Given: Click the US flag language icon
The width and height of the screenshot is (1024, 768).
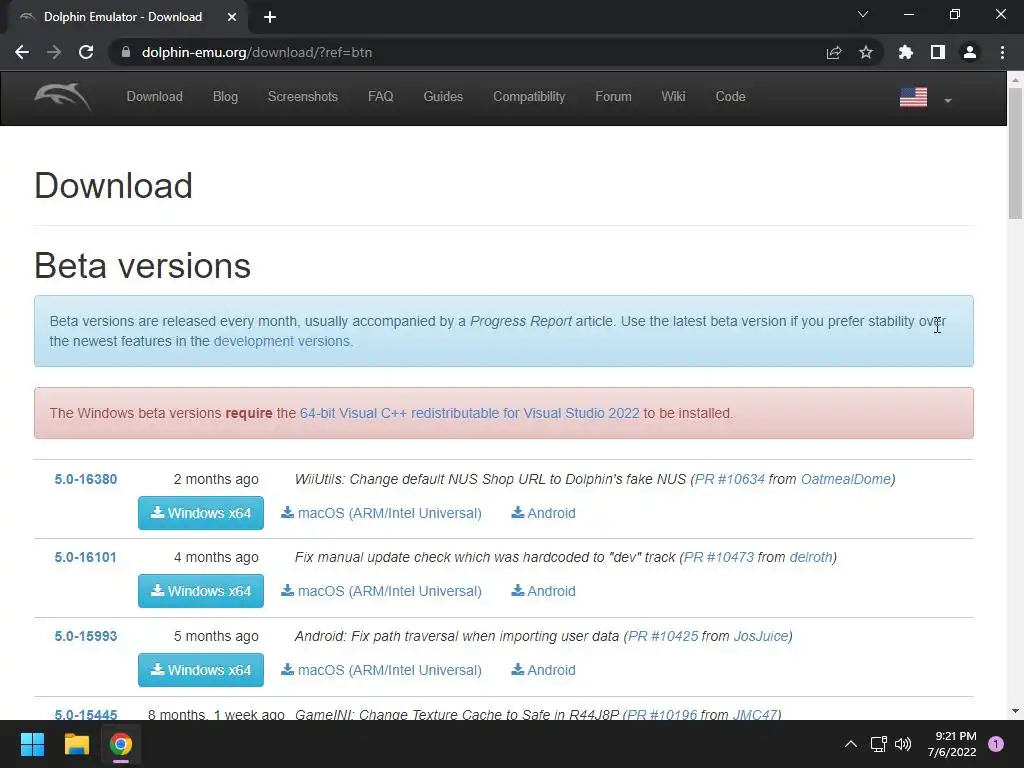Looking at the screenshot, I should pos(913,97).
